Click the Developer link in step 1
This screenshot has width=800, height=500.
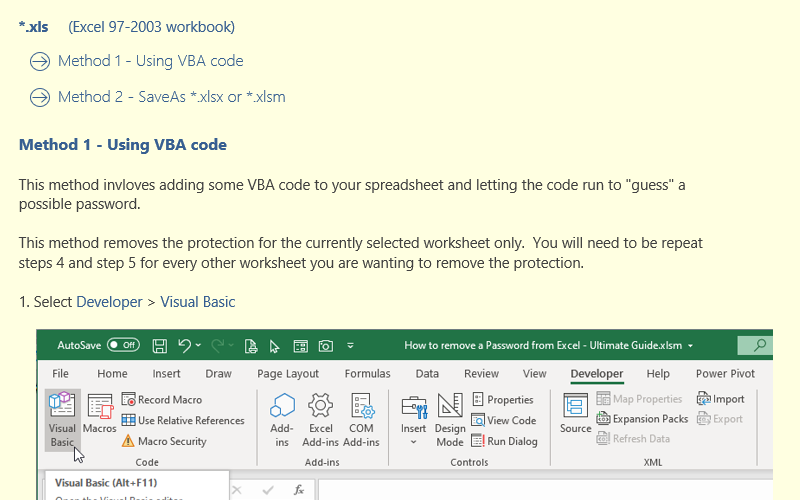109,302
